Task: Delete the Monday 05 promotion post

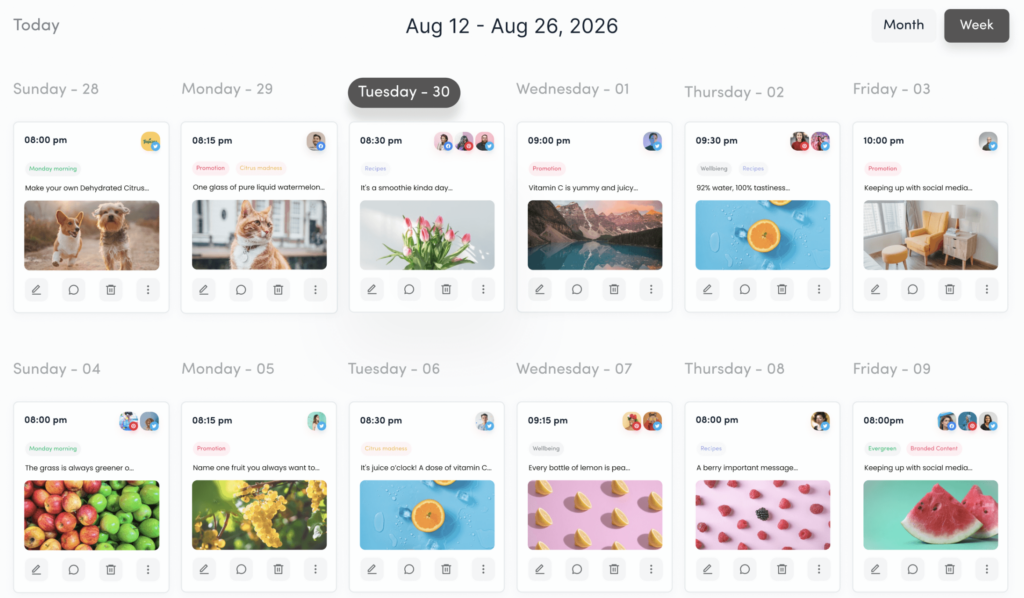Action: pyautogui.click(x=277, y=569)
